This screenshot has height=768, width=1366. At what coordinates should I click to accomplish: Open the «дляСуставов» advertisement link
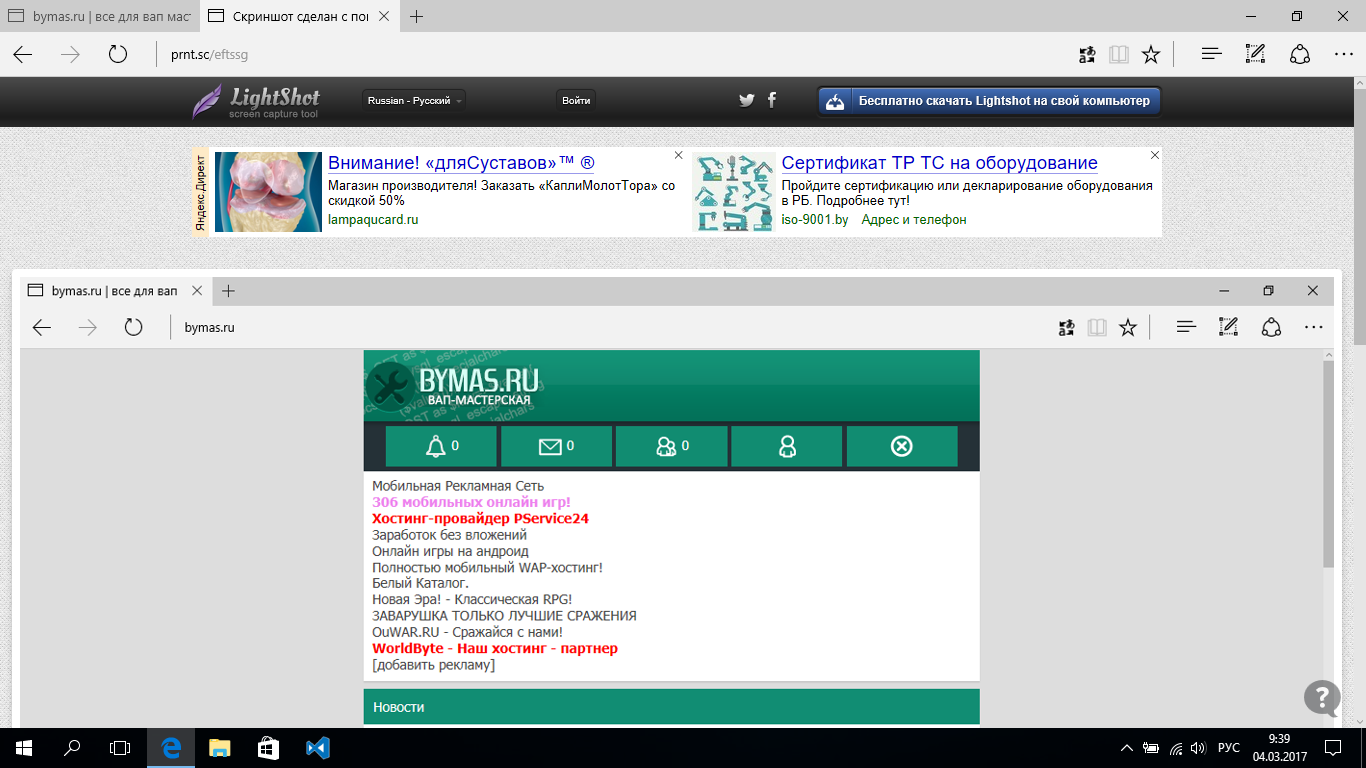click(461, 163)
